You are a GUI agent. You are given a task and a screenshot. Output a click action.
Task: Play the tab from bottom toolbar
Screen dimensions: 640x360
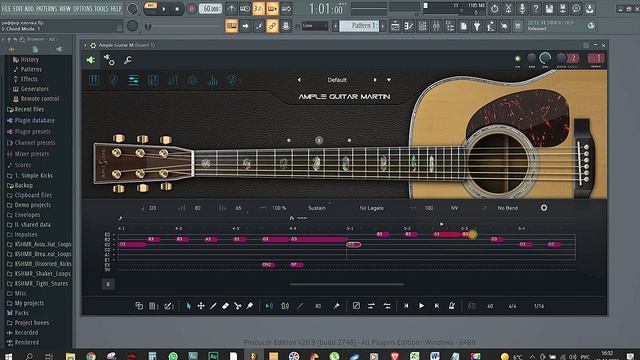[x=421, y=306]
